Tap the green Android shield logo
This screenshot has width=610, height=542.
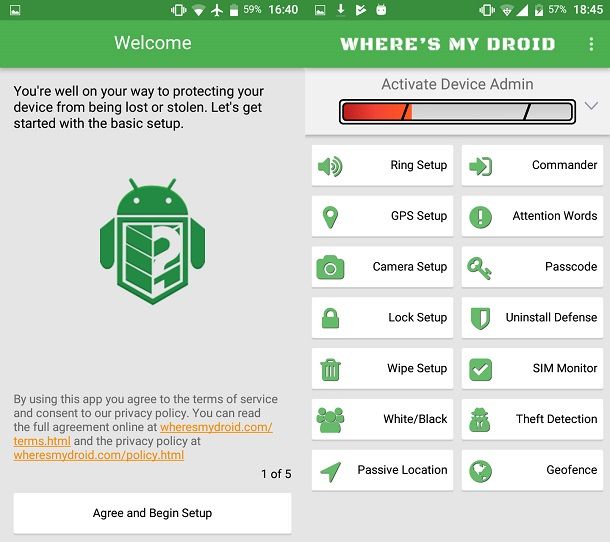tap(152, 241)
